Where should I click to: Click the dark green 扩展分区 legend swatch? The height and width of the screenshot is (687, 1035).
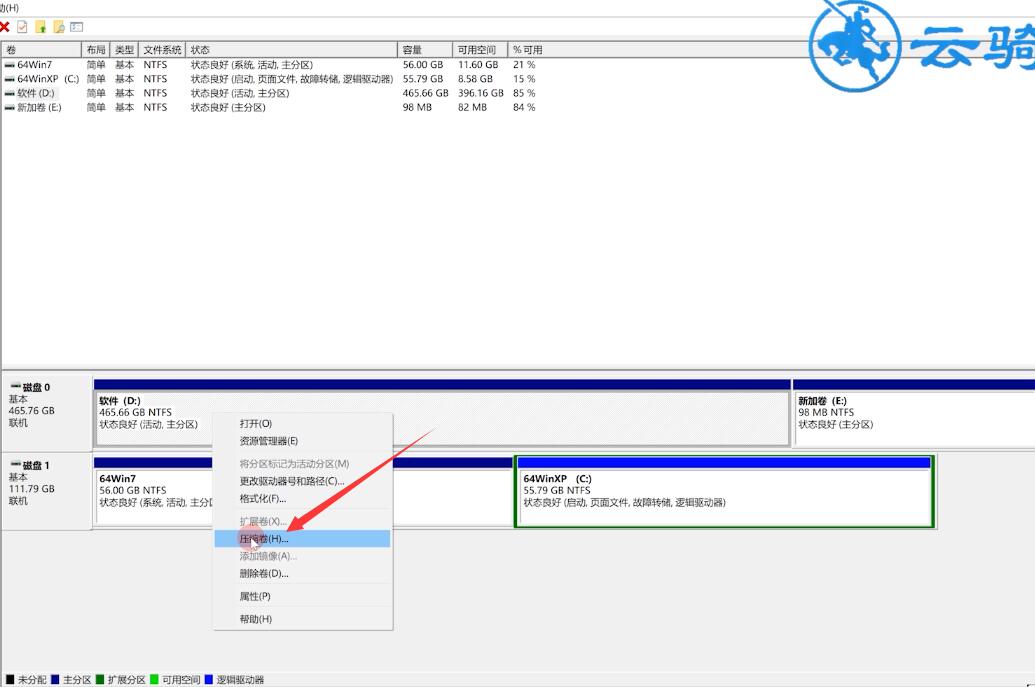[x=100, y=680]
